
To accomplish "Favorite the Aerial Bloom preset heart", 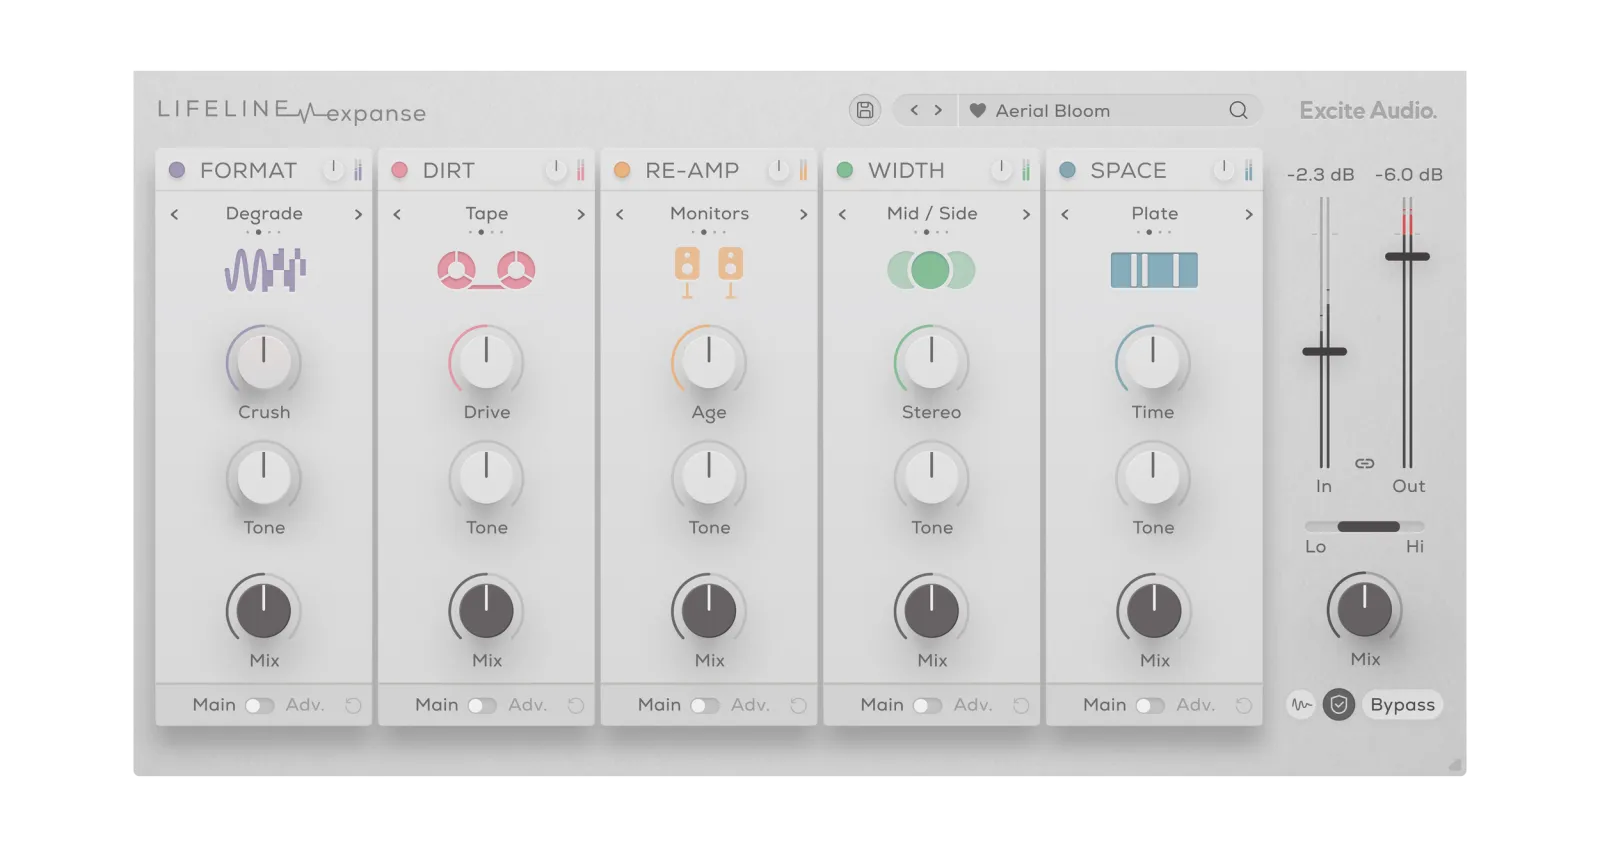I will [978, 111].
